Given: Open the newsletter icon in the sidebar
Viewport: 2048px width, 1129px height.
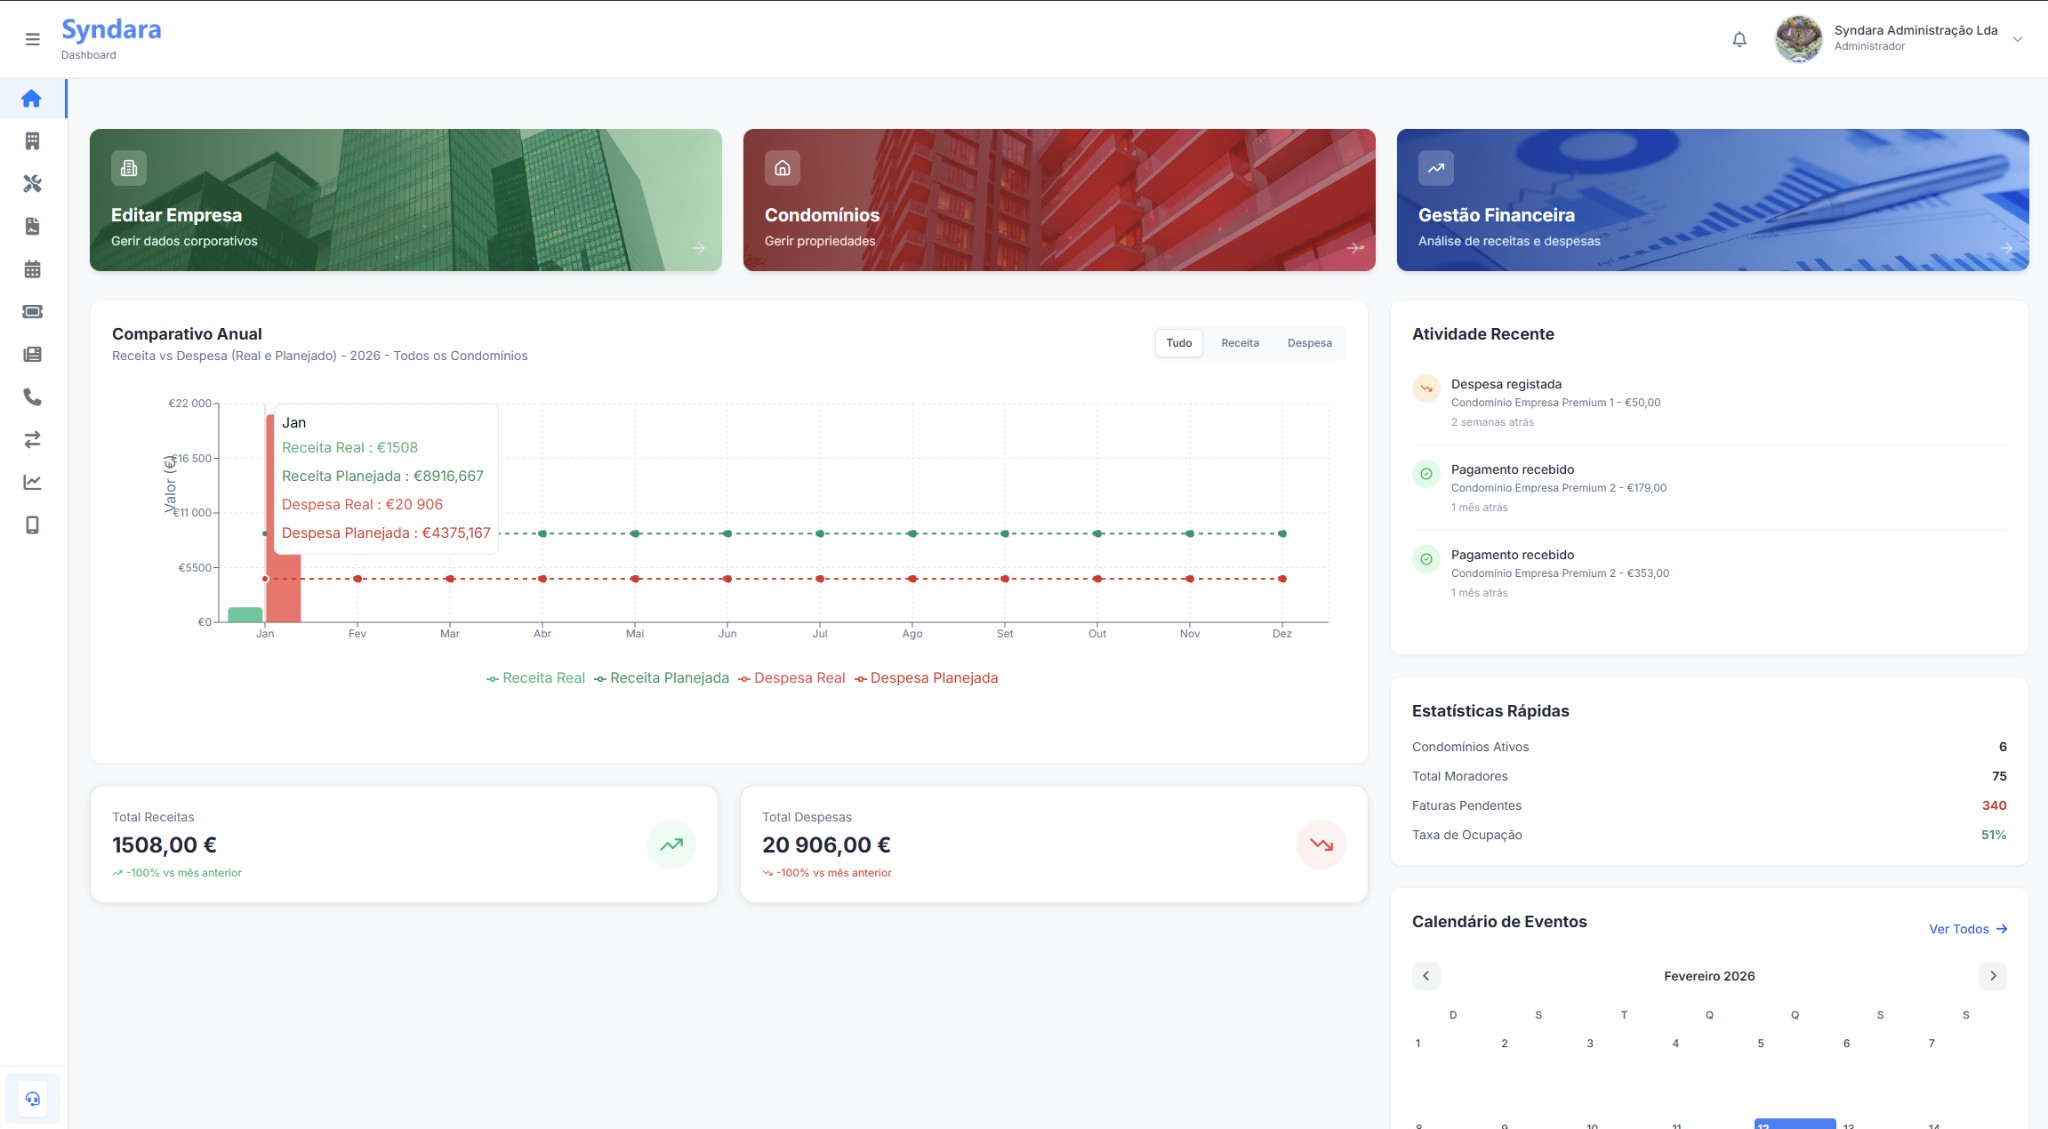Looking at the screenshot, I should point(32,354).
